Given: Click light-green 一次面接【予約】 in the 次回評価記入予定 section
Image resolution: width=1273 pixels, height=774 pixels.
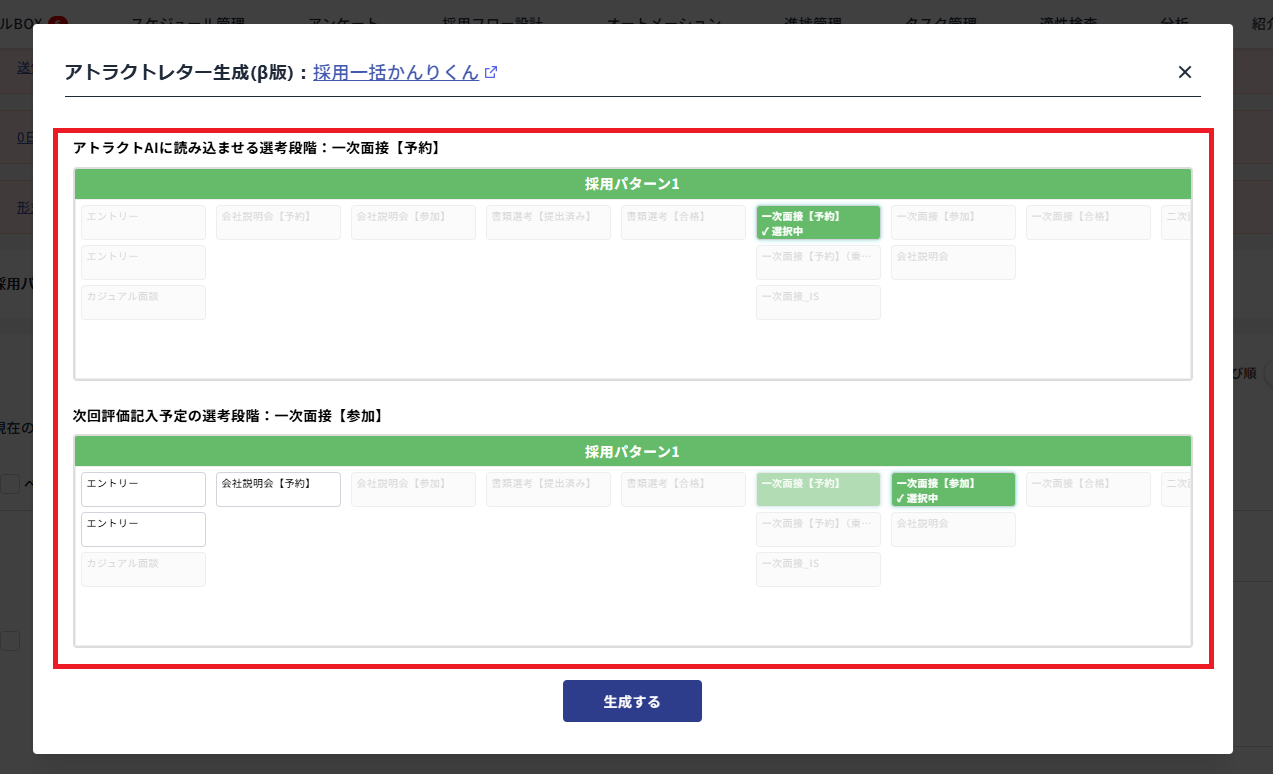Looking at the screenshot, I should click(x=818, y=490).
